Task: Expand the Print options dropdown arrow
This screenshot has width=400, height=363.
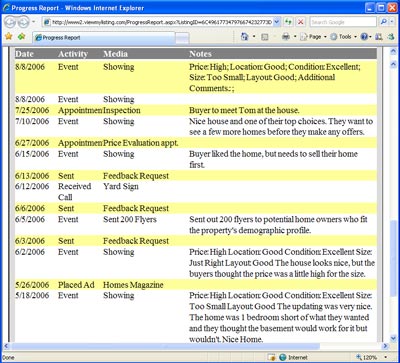Action: (x=295, y=37)
